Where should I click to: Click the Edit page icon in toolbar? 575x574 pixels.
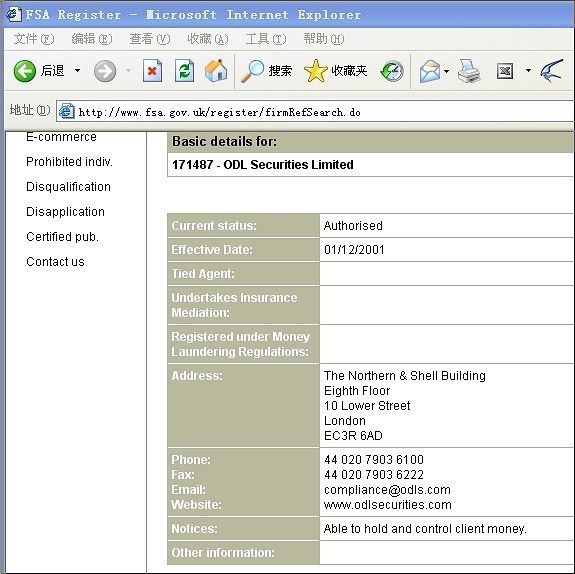(505, 71)
